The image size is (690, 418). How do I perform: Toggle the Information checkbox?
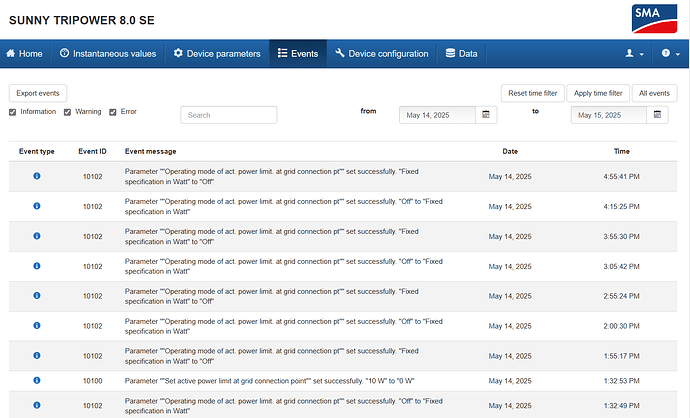pos(12,112)
